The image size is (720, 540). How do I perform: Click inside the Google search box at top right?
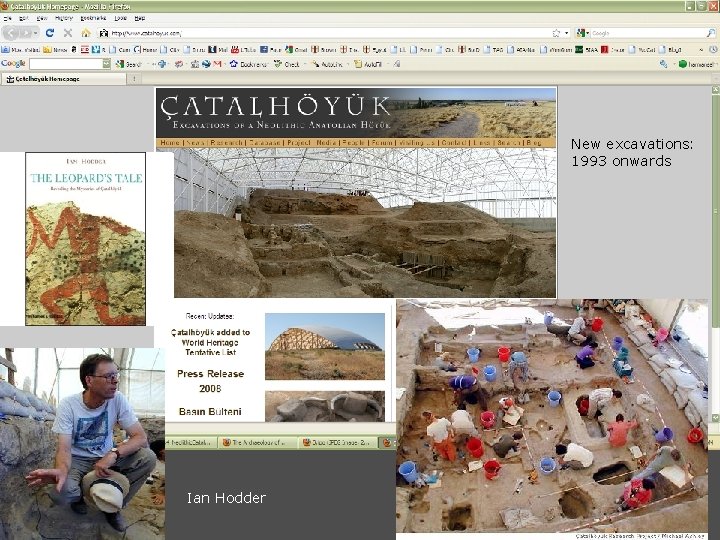pyautogui.click(x=647, y=33)
